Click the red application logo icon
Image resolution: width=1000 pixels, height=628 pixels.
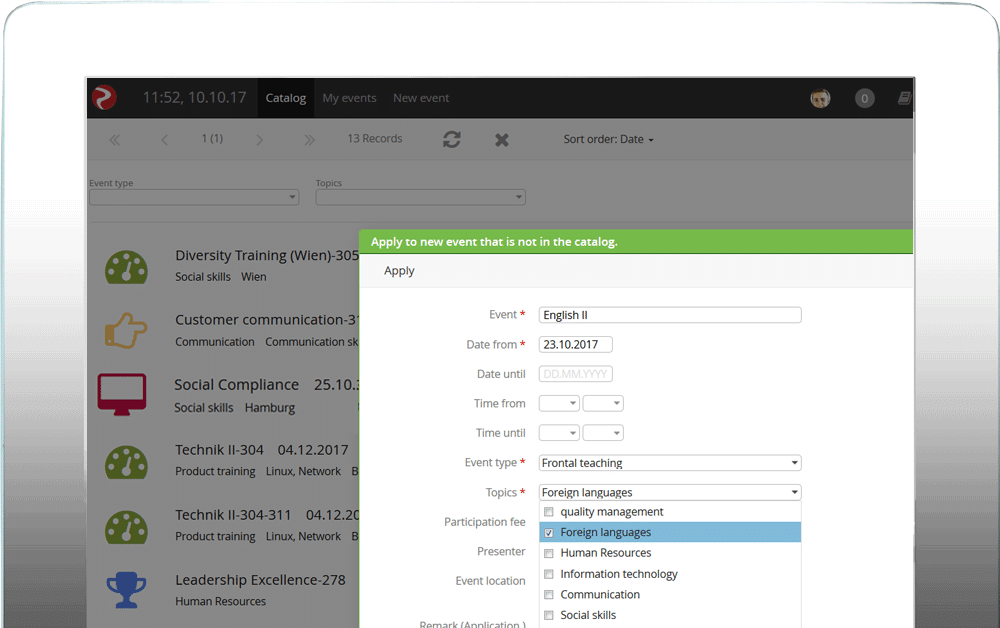click(x=105, y=98)
